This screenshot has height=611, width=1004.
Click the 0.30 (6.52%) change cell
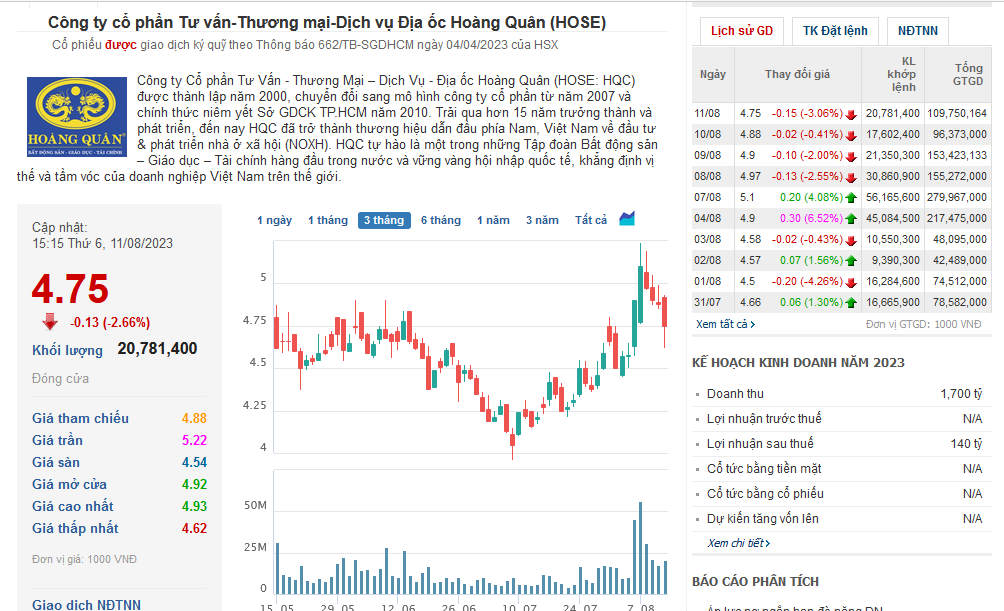(x=811, y=218)
